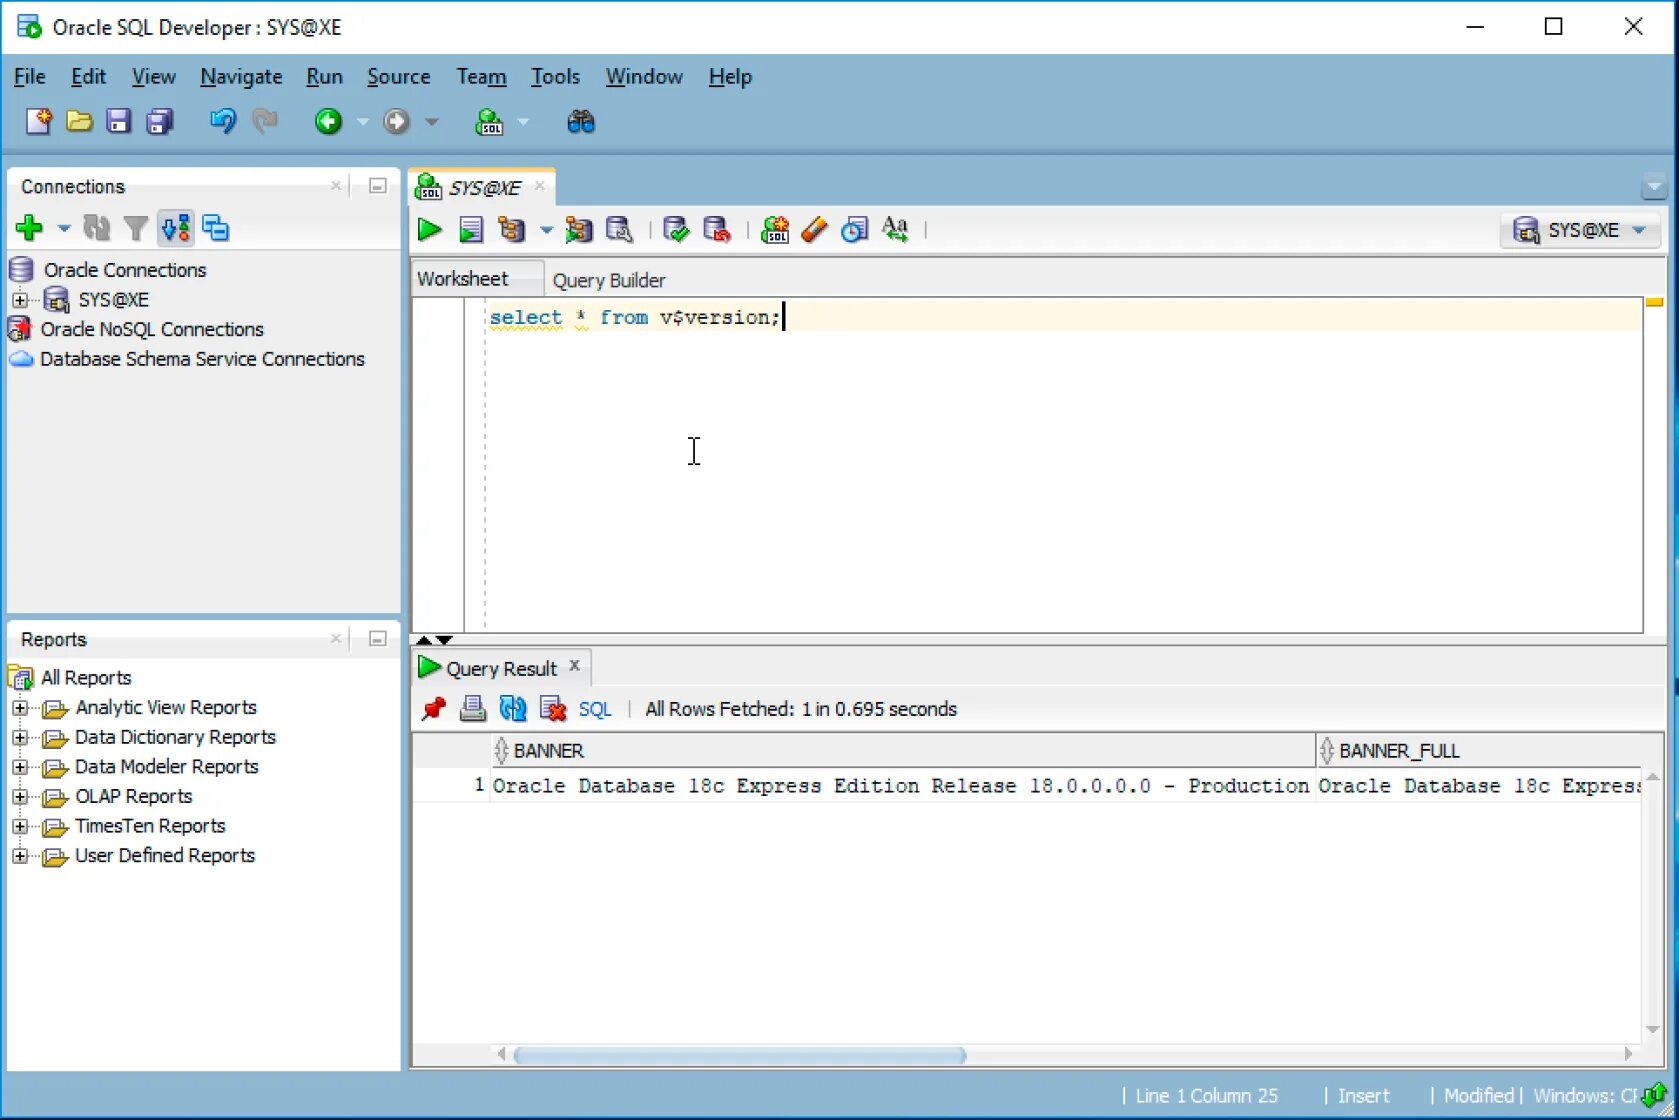
Task: Click the Unshared SQL Worksheet icon
Action: point(774,230)
